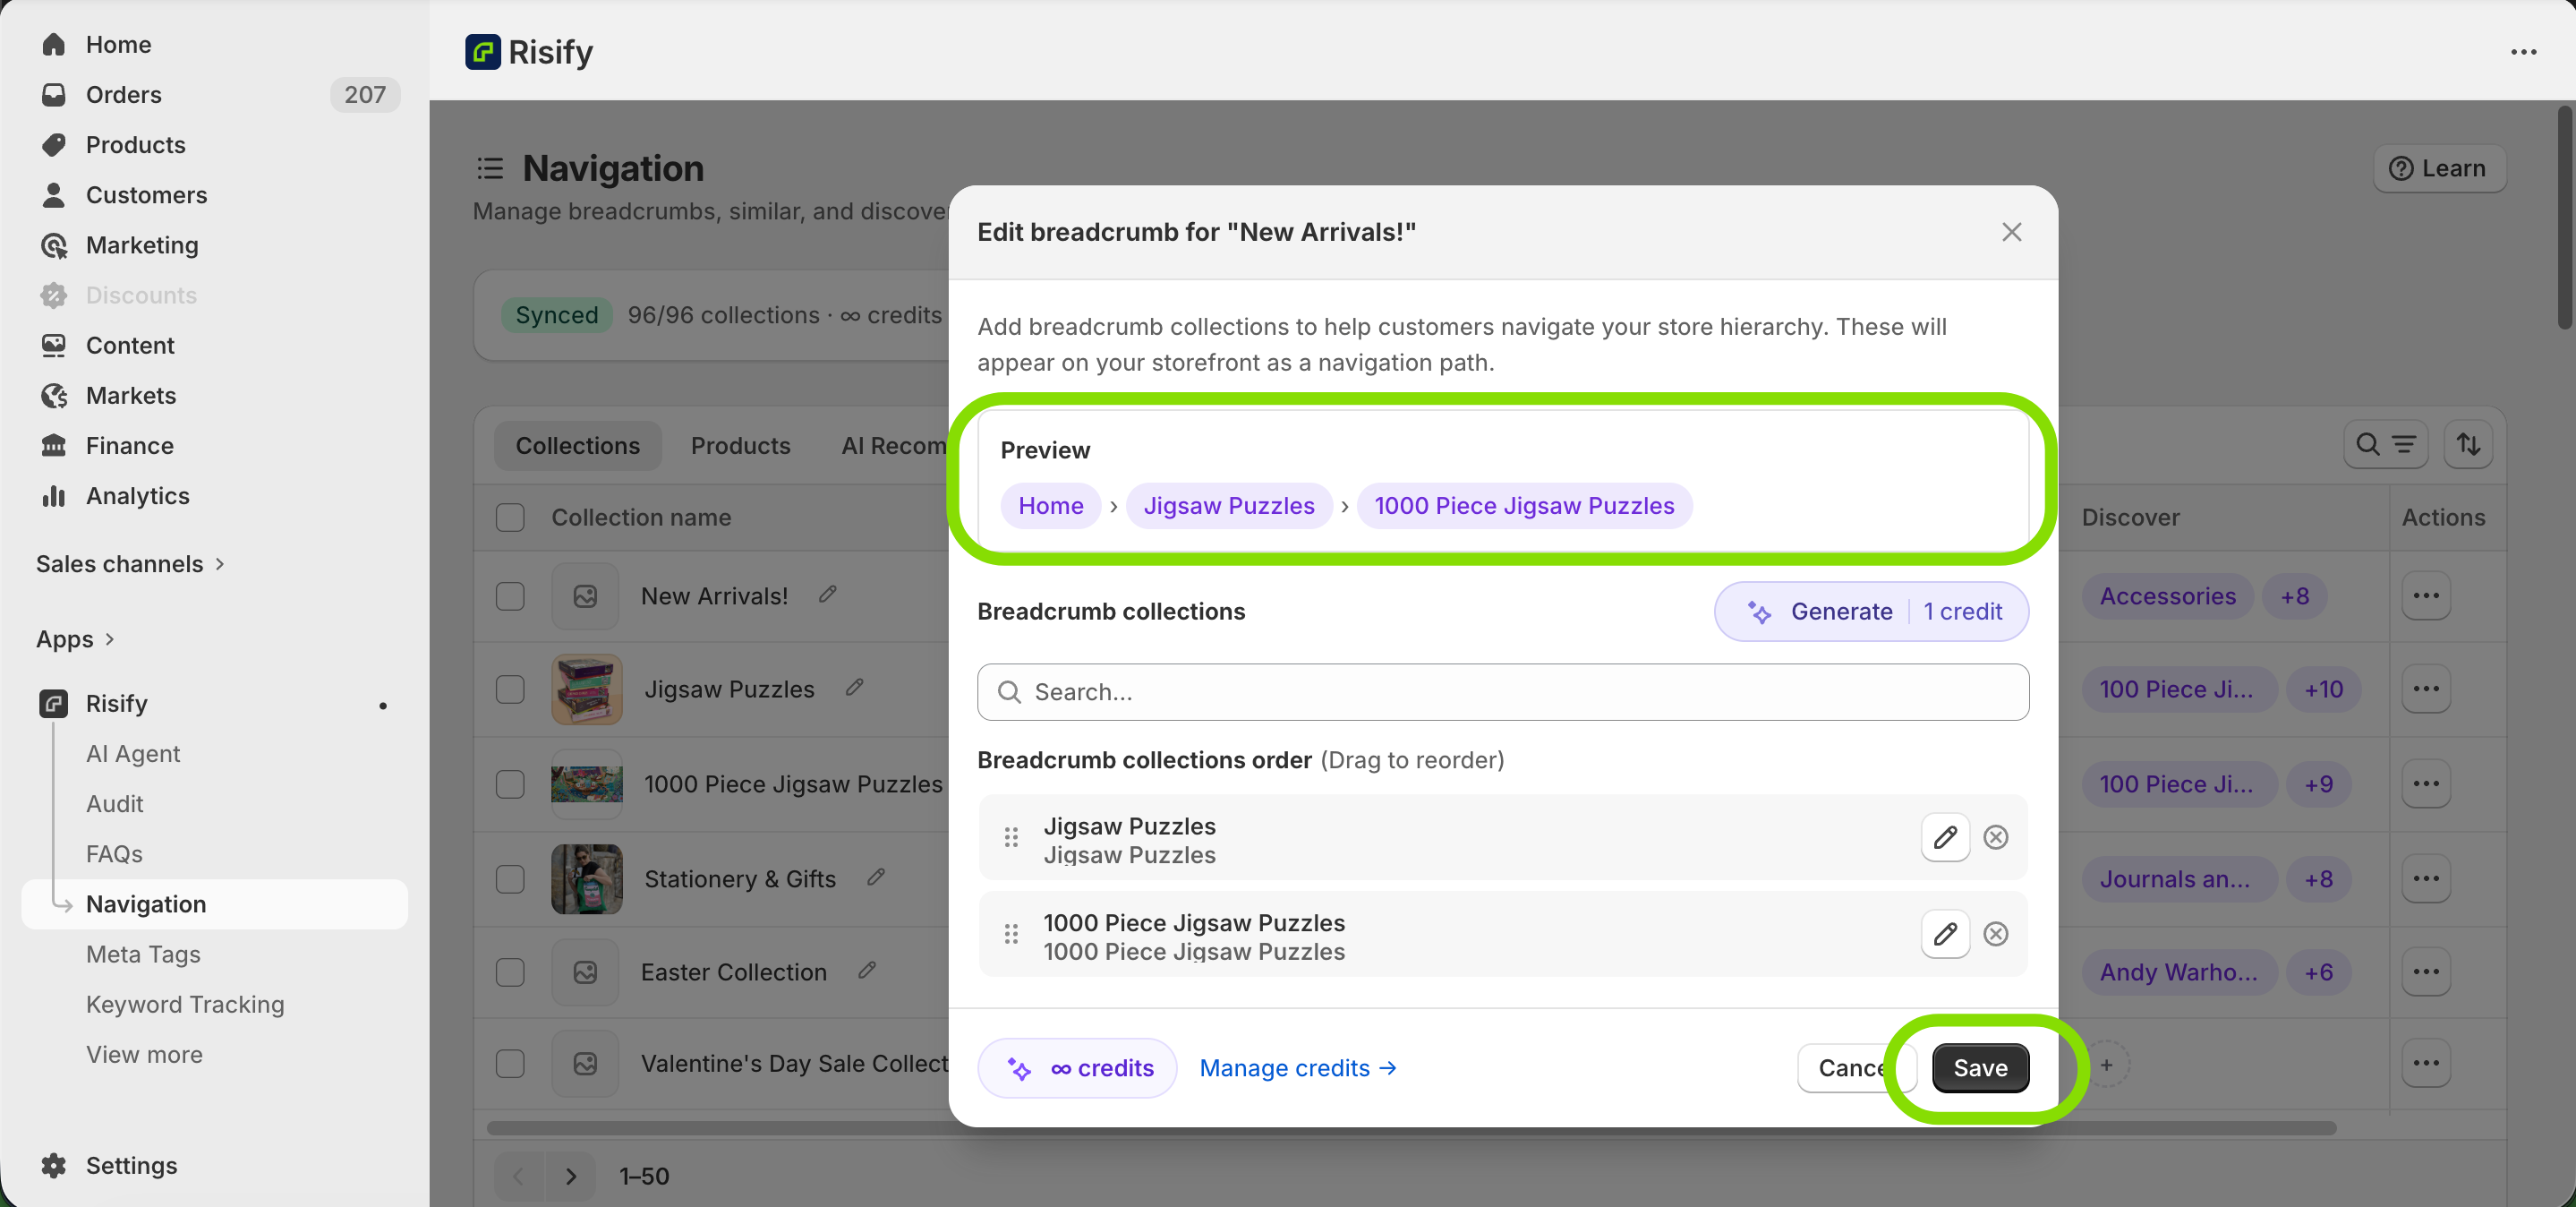Click drag handle of Jigsaw Puzzles row
The height and width of the screenshot is (1207, 2576).
(x=1011, y=837)
